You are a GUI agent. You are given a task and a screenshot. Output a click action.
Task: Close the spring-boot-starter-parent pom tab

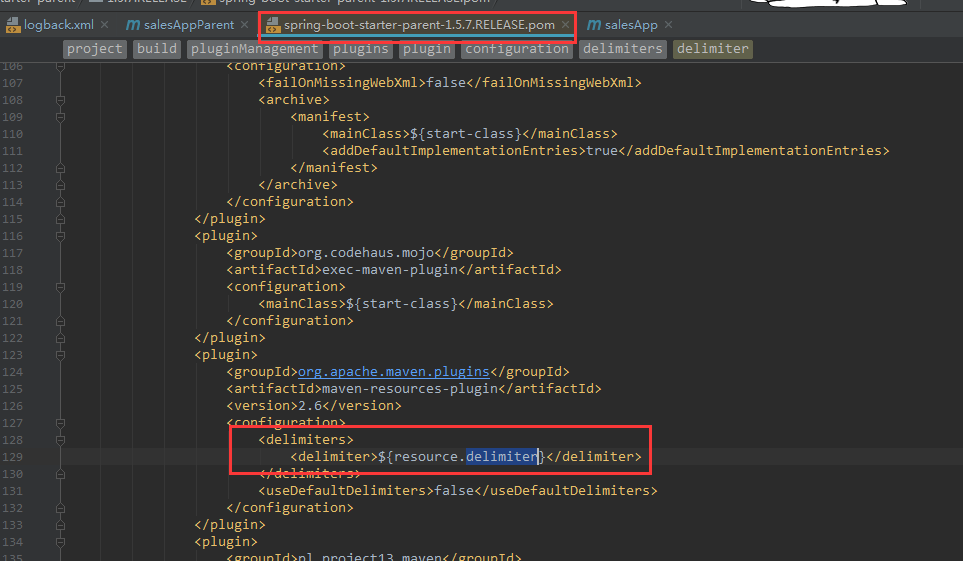pyautogui.click(x=565, y=25)
